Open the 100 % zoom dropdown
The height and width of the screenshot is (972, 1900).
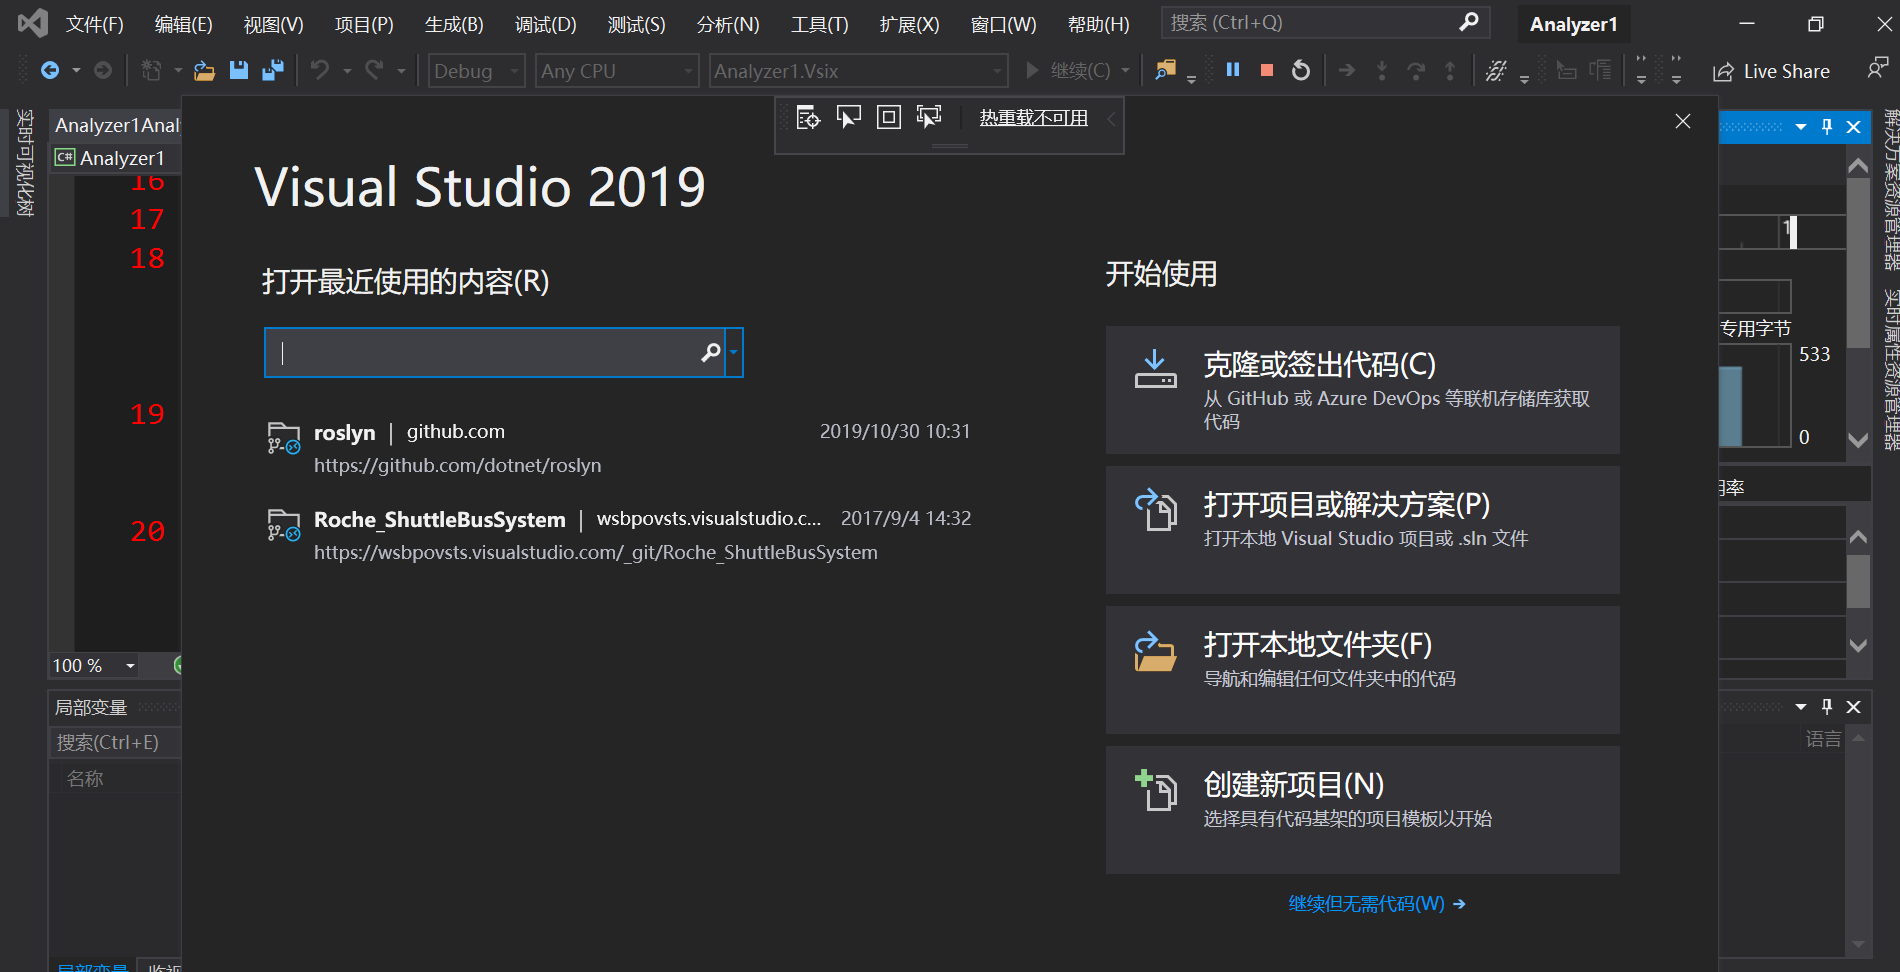pos(130,666)
